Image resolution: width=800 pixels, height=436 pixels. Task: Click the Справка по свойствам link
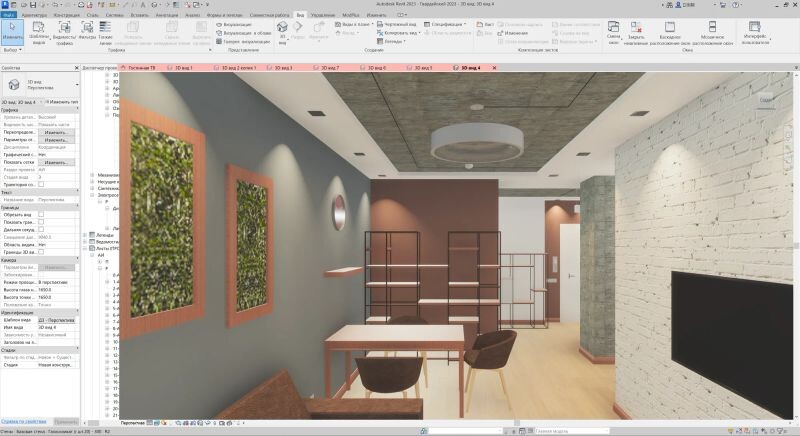pos(22,423)
